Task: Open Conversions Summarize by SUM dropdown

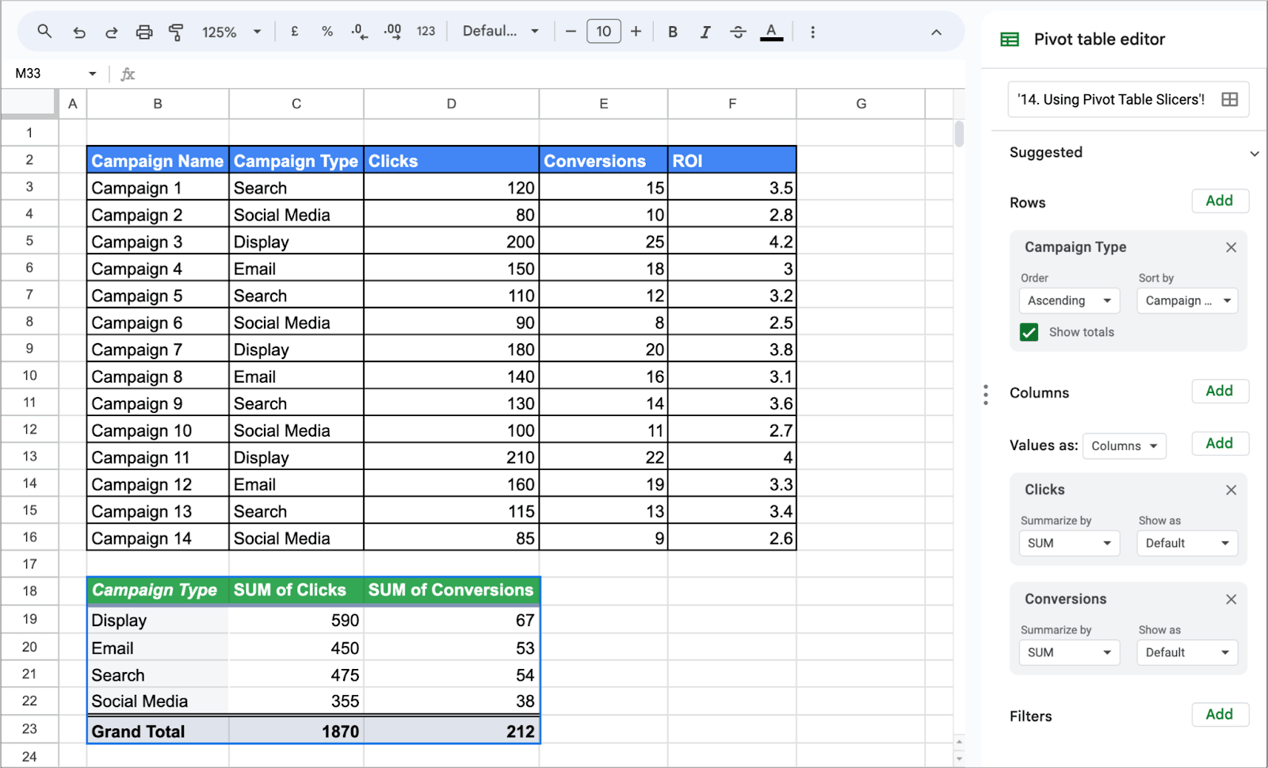Action: coord(1069,652)
